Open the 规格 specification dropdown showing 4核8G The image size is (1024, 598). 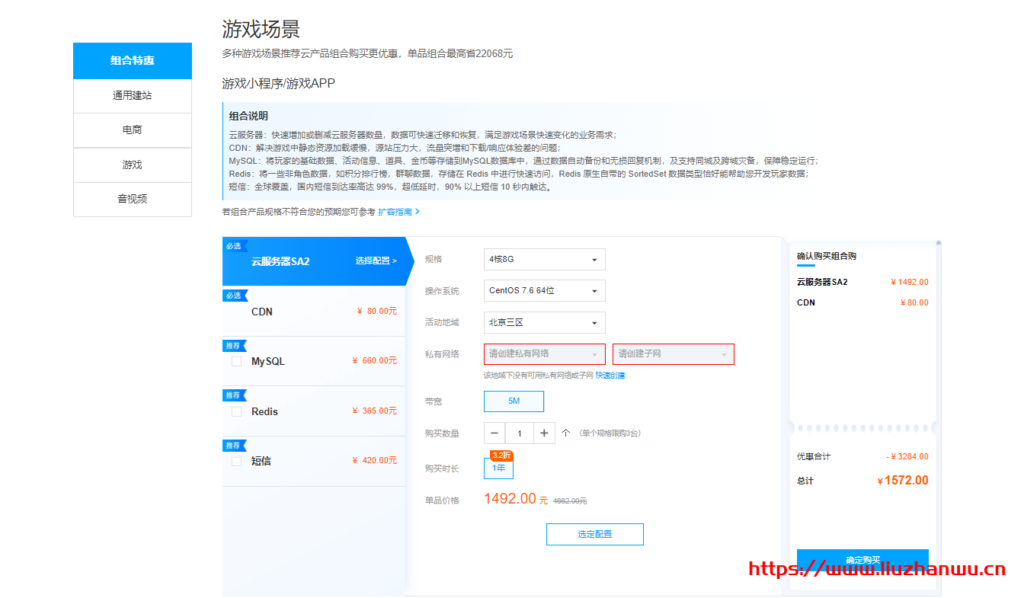tap(544, 259)
